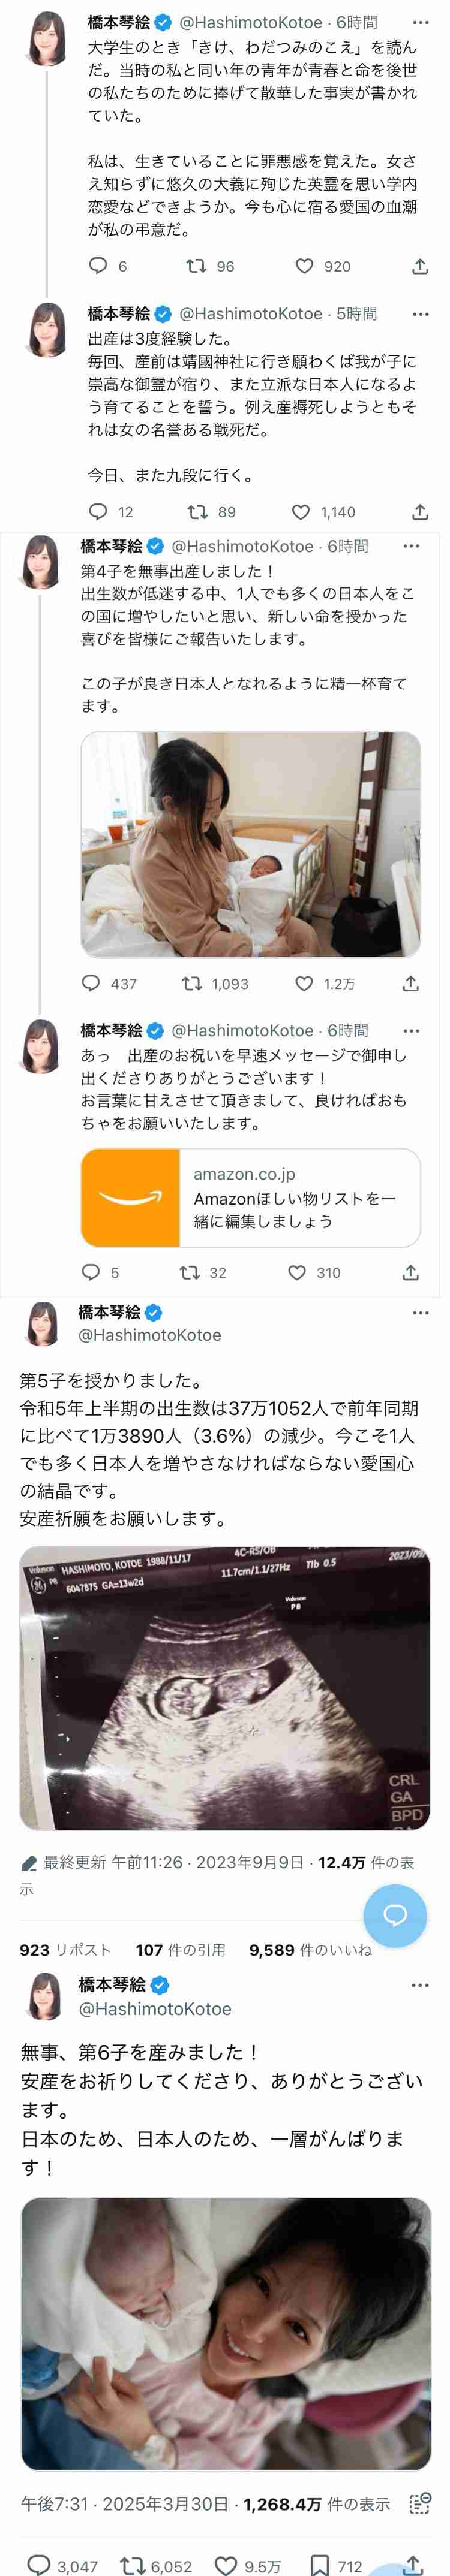Open replies on the tweet with 12 comments
The width and height of the screenshot is (450, 2576).
pyautogui.click(x=98, y=512)
